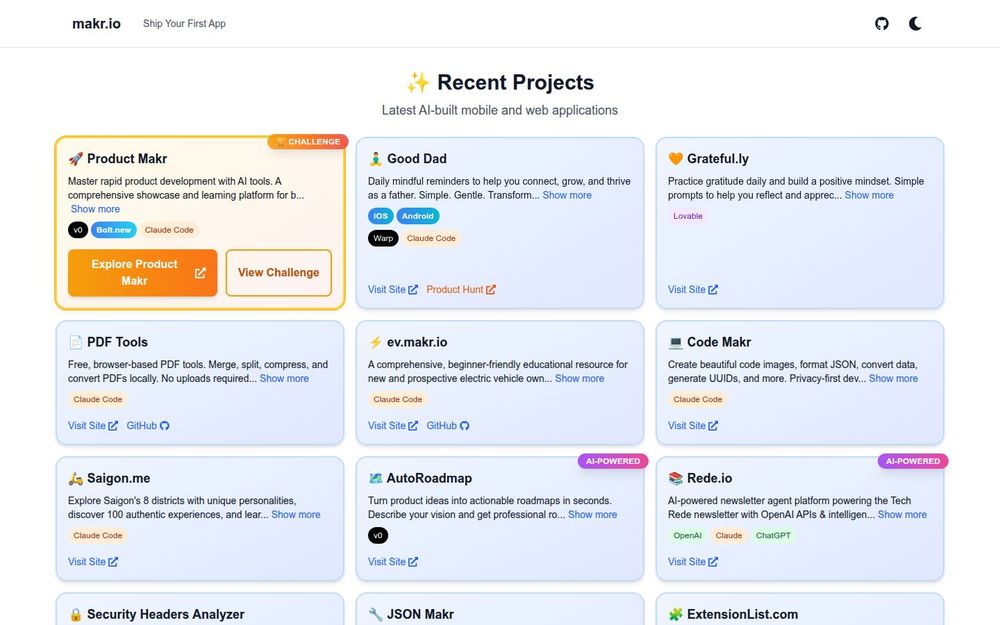Click Claude Code tag on Code Makr

[x=697, y=400]
